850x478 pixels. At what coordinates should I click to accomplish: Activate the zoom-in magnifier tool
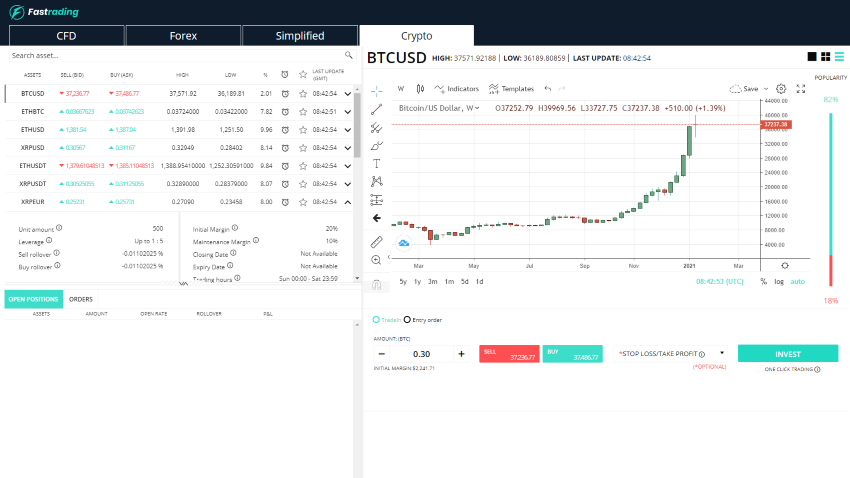pyautogui.click(x=376, y=260)
